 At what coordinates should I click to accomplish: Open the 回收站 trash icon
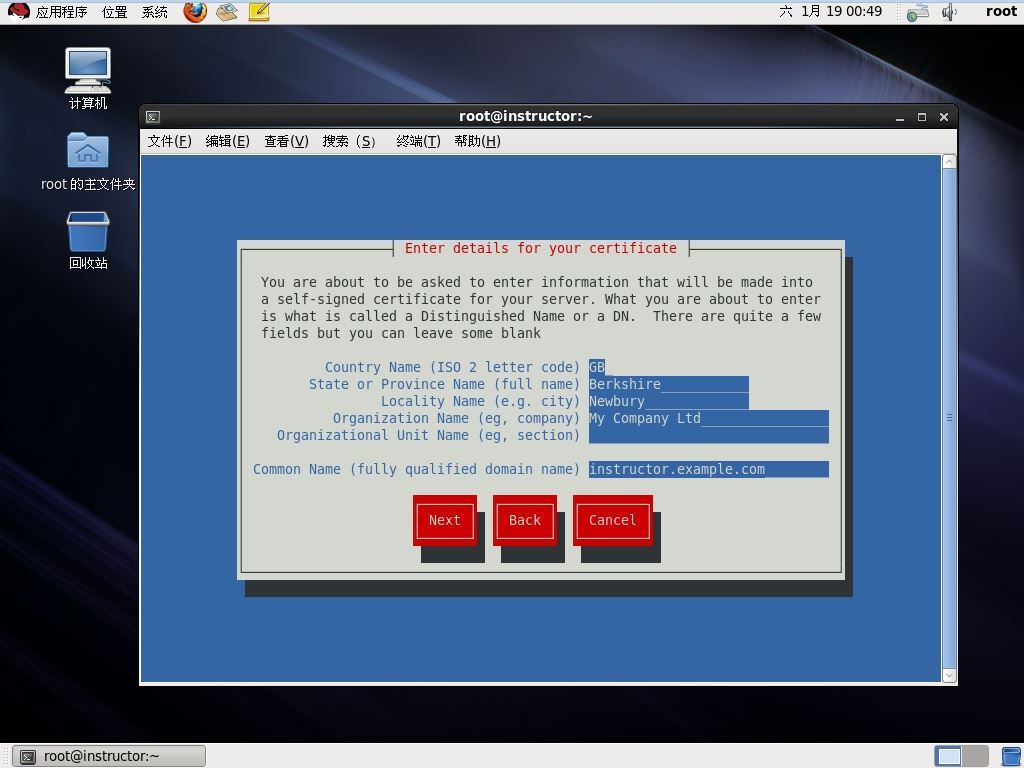[88, 231]
